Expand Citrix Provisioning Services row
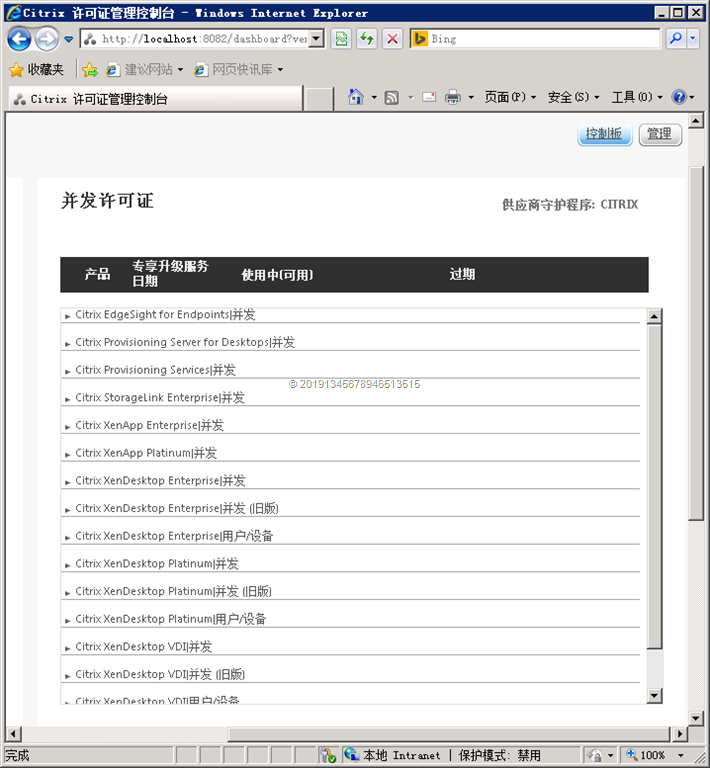Viewport: 710px width, 768px height. [x=67, y=371]
